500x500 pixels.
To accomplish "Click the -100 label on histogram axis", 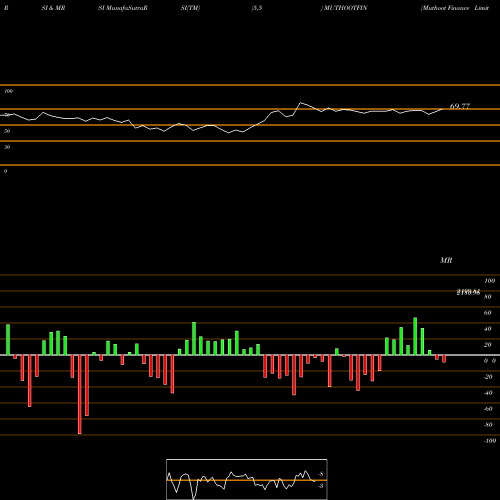I will (490, 441).
